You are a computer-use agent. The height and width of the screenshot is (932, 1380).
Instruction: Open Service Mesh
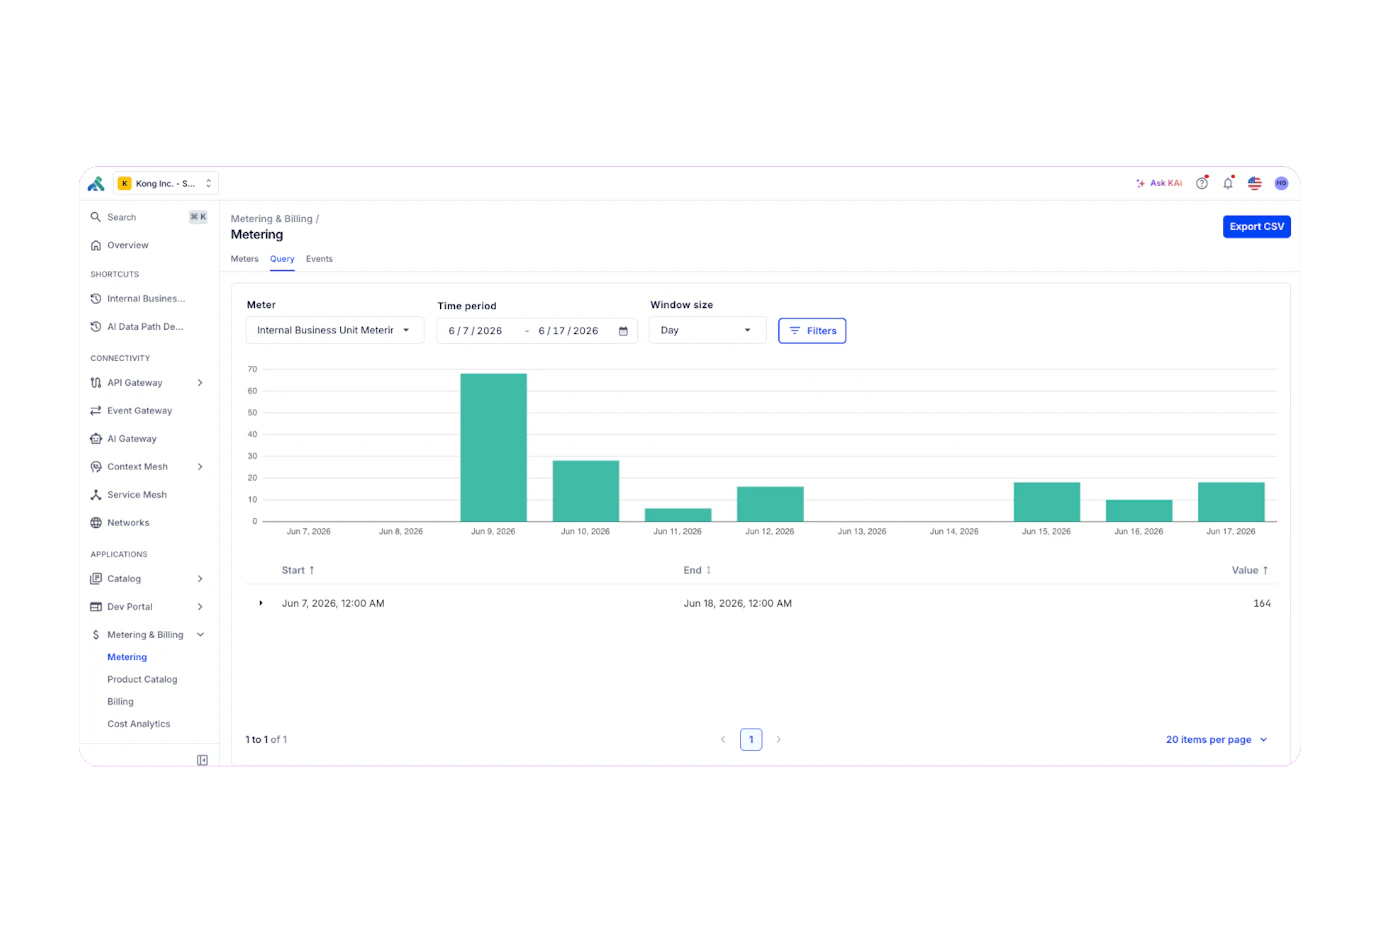tap(137, 495)
